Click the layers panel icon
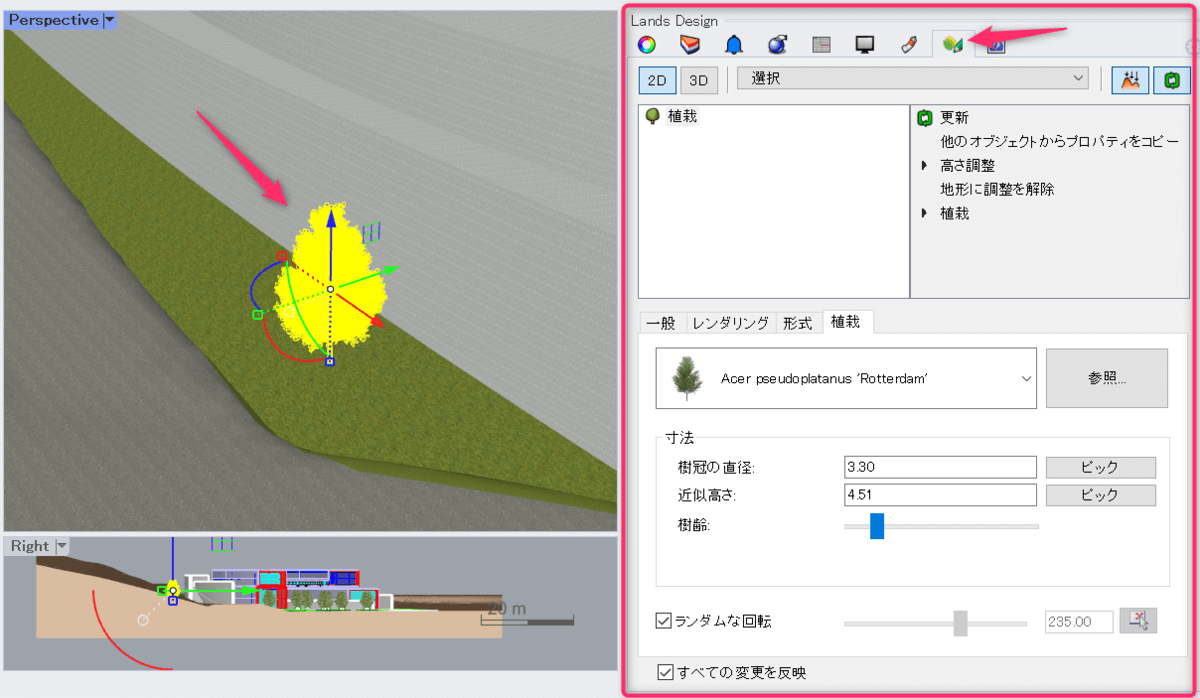Screen dimensions: 1200x698 coord(690,45)
